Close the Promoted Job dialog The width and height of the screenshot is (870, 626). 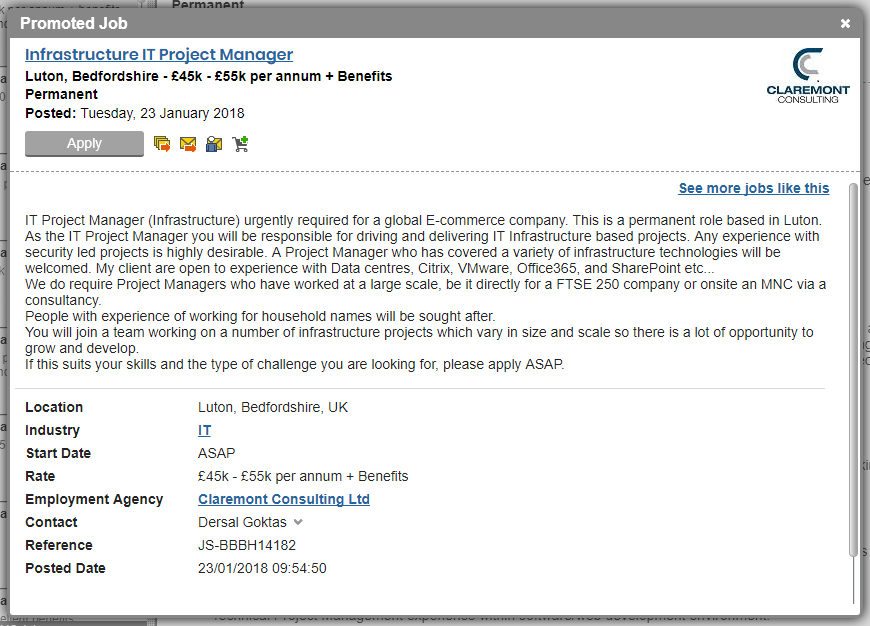845,23
